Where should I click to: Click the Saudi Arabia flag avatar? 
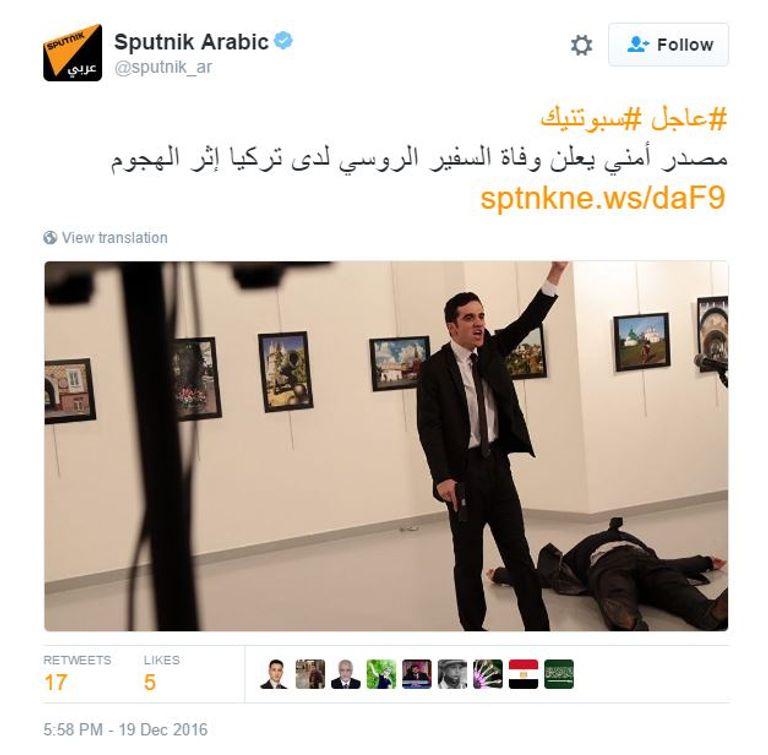point(559,674)
